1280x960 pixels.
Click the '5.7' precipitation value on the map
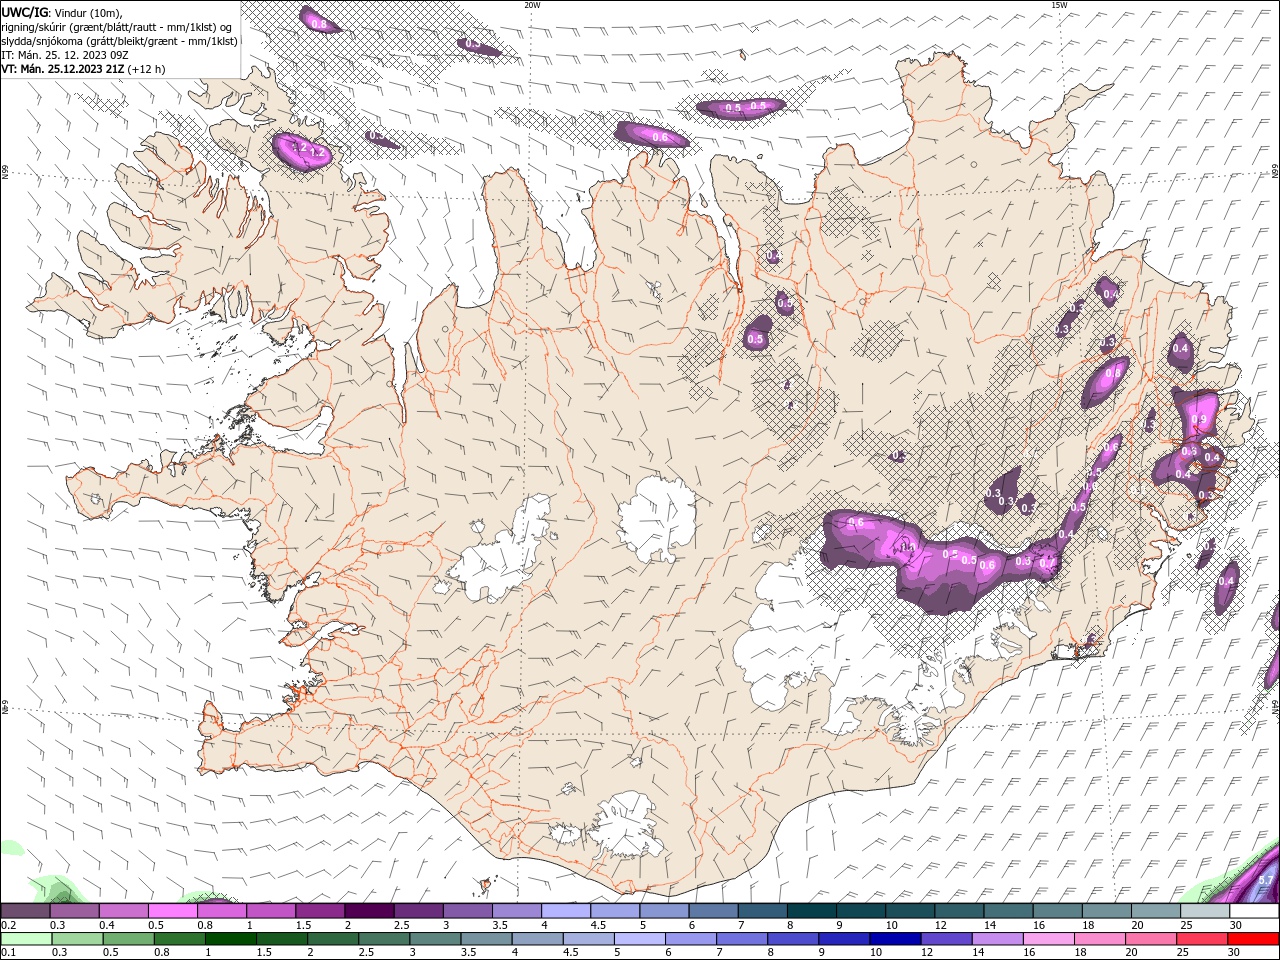(1266, 880)
